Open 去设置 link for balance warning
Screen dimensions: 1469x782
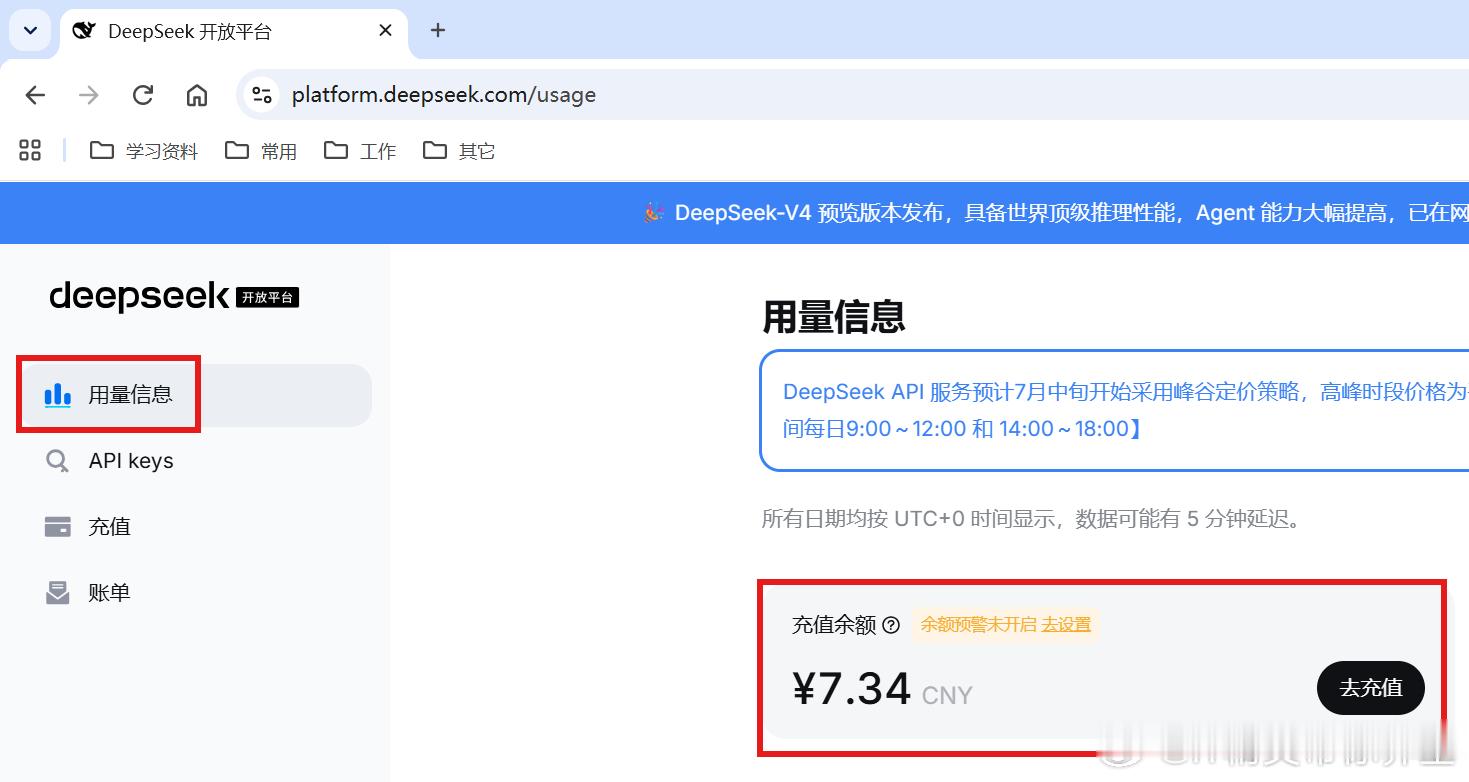tap(1066, 624)
